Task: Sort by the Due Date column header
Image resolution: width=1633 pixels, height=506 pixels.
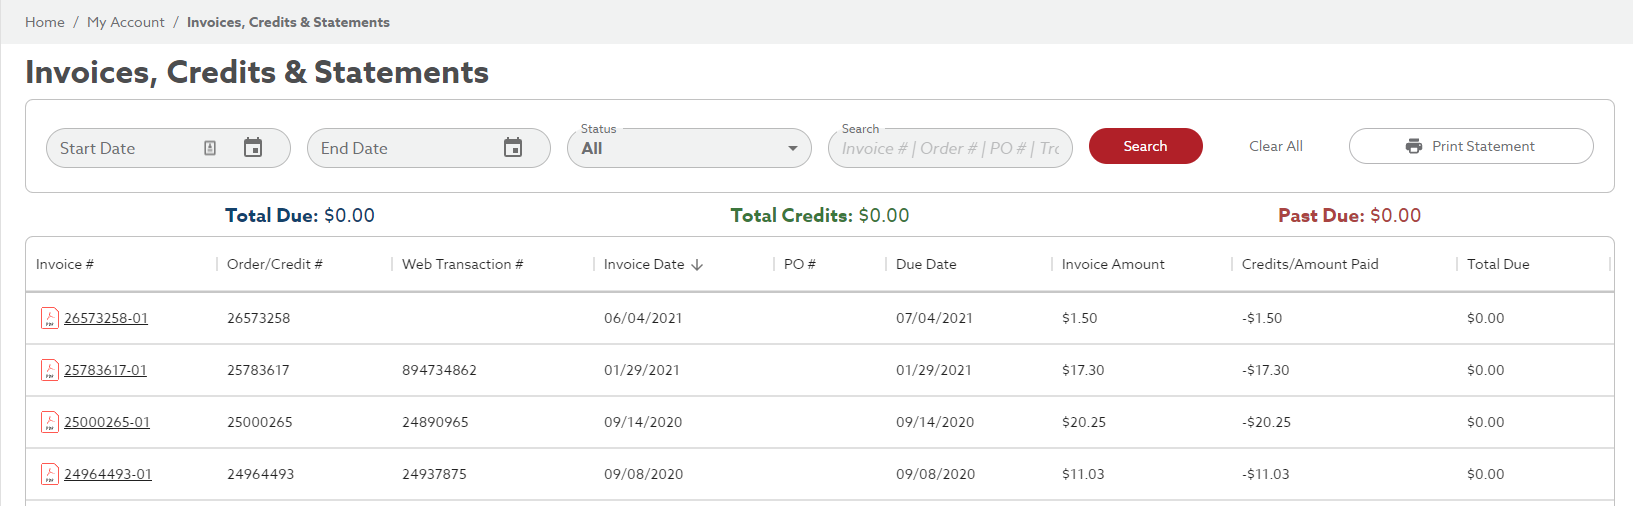Action: [x=926, y=264]
